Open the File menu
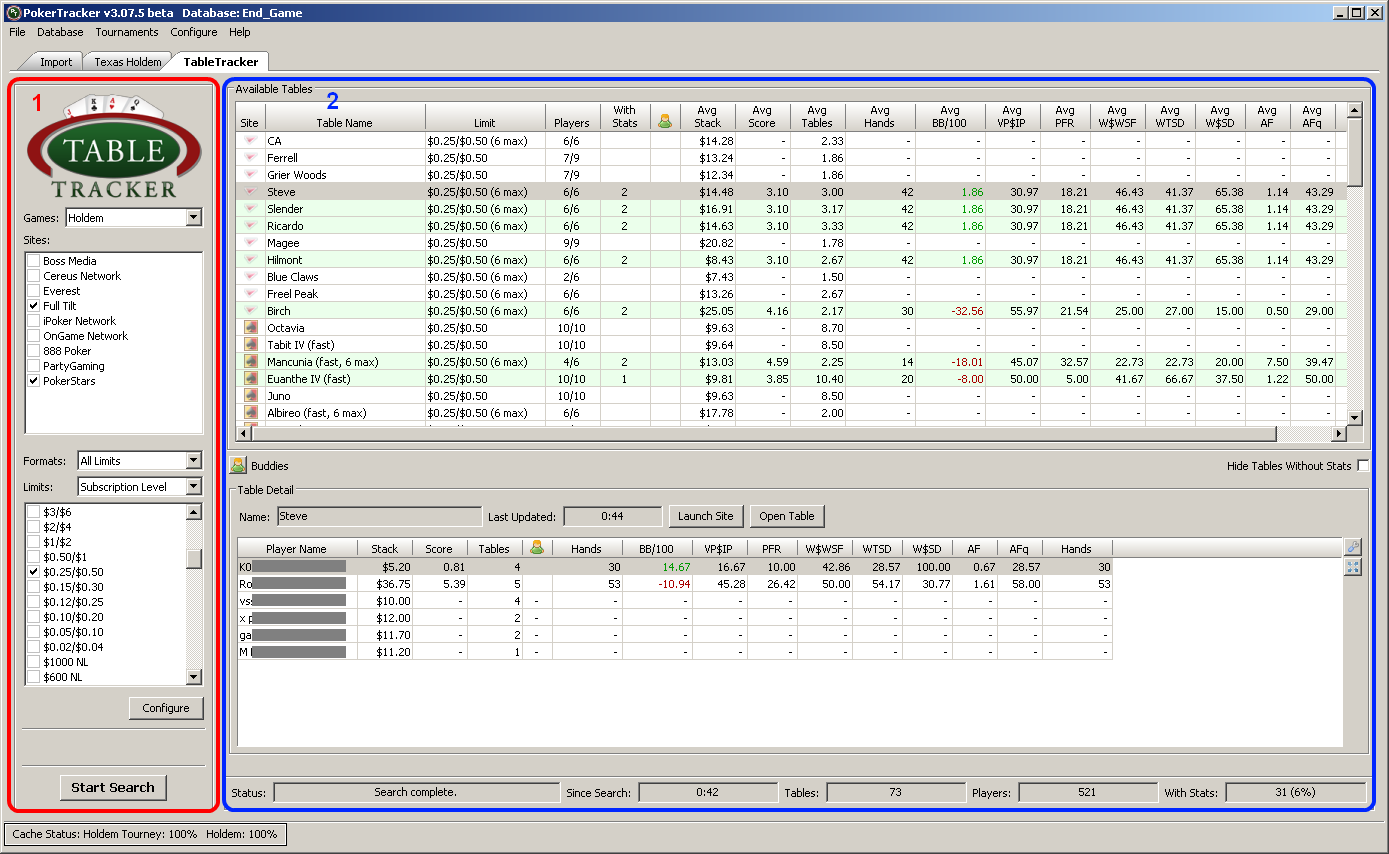This screenshot has width=1389, height=854. (x=17, y=32)
